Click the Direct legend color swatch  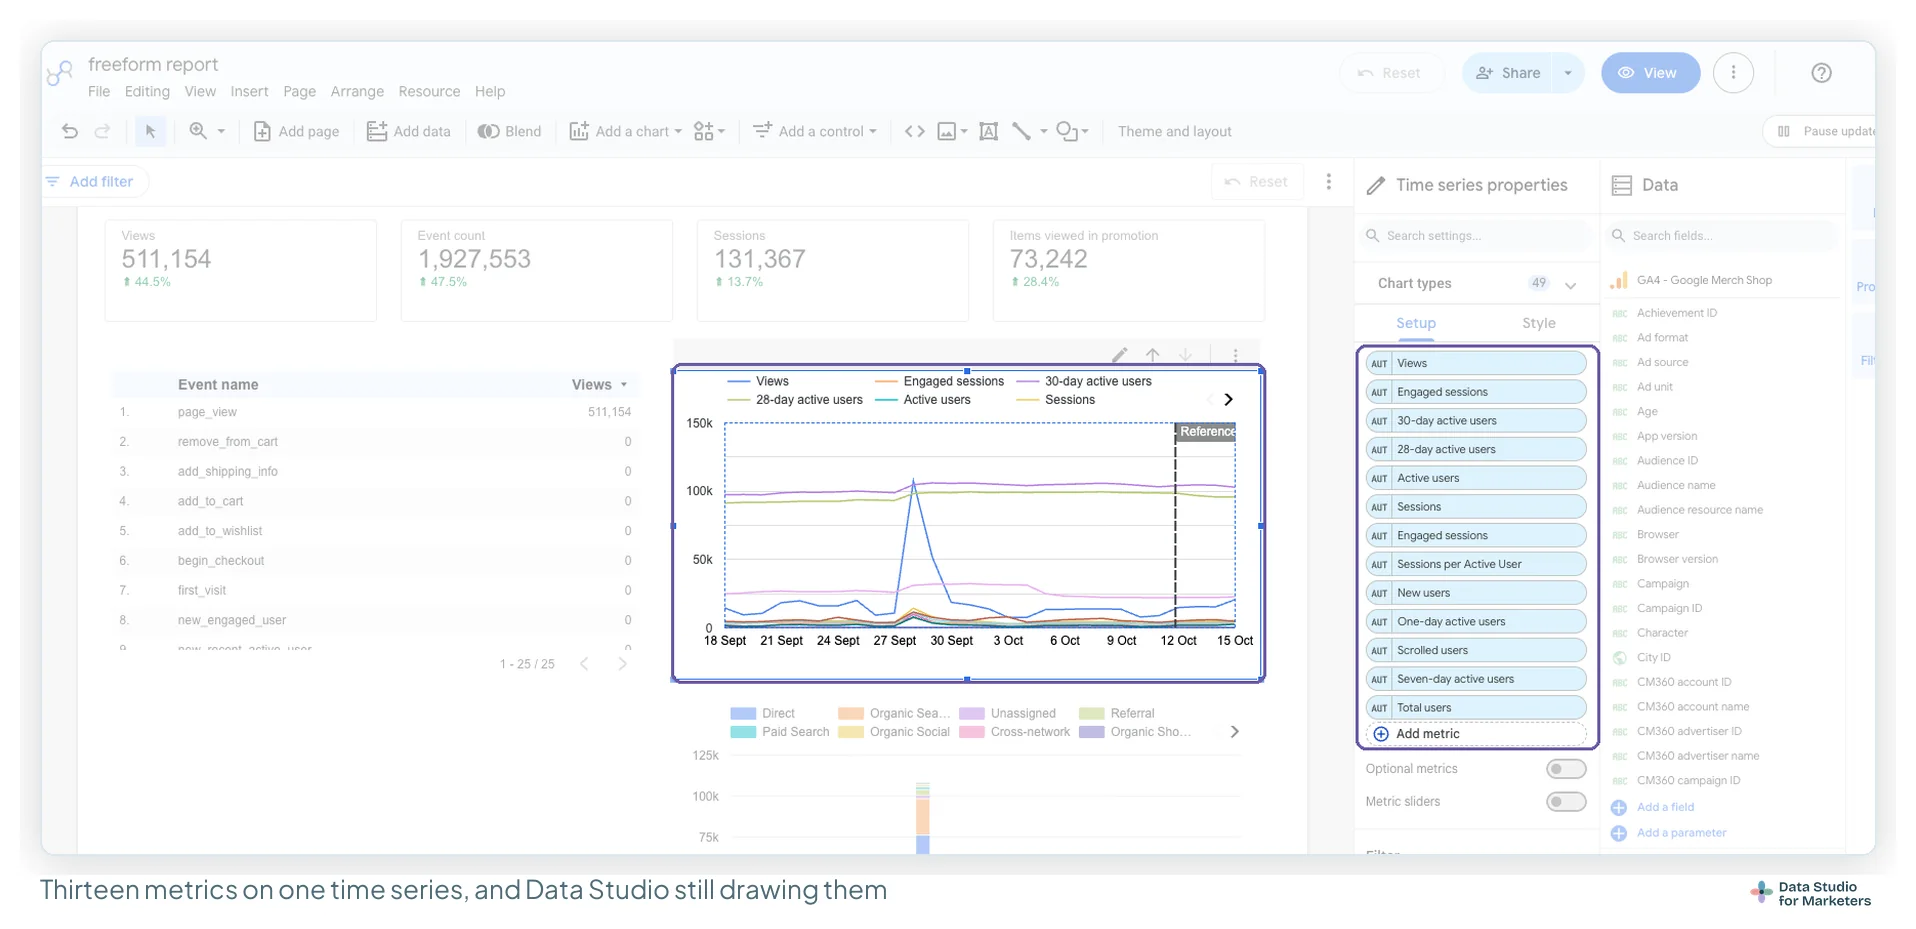[743, 714]
